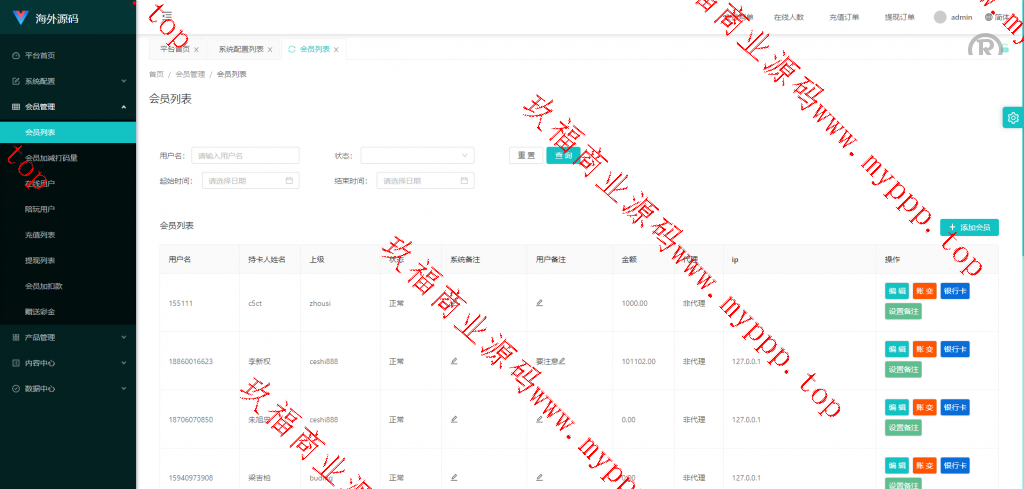
Task: Switch to the 平台首页 tab
Action: point(174,49)
